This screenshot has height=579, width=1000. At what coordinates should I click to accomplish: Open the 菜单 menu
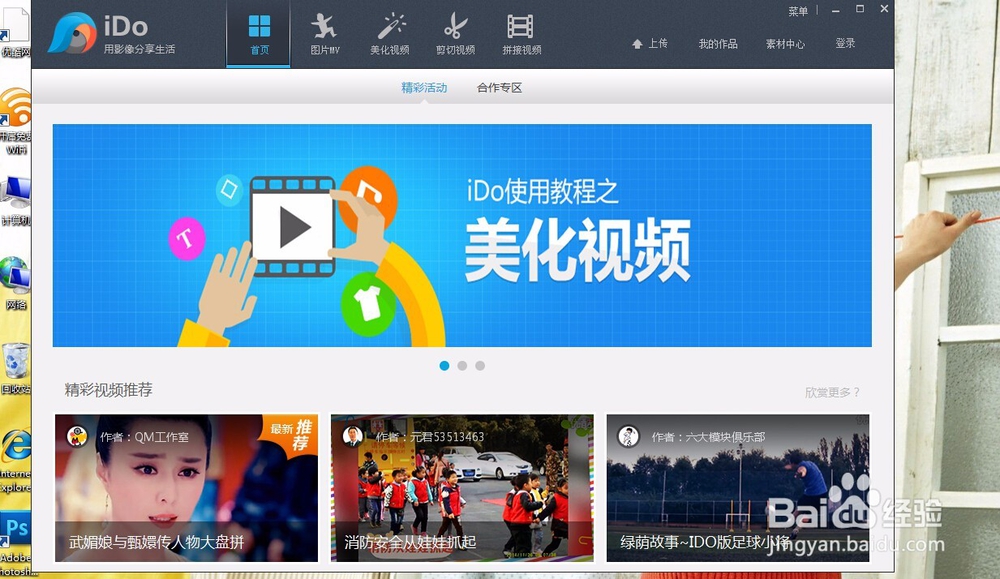click(798, 11)
